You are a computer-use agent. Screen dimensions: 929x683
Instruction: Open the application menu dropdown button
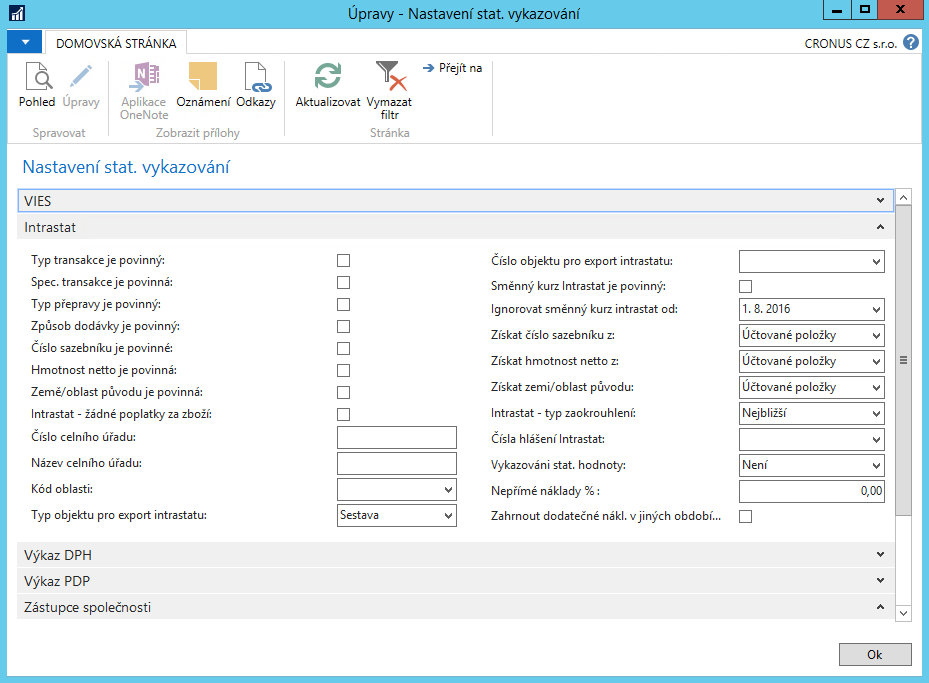[24, 42]
